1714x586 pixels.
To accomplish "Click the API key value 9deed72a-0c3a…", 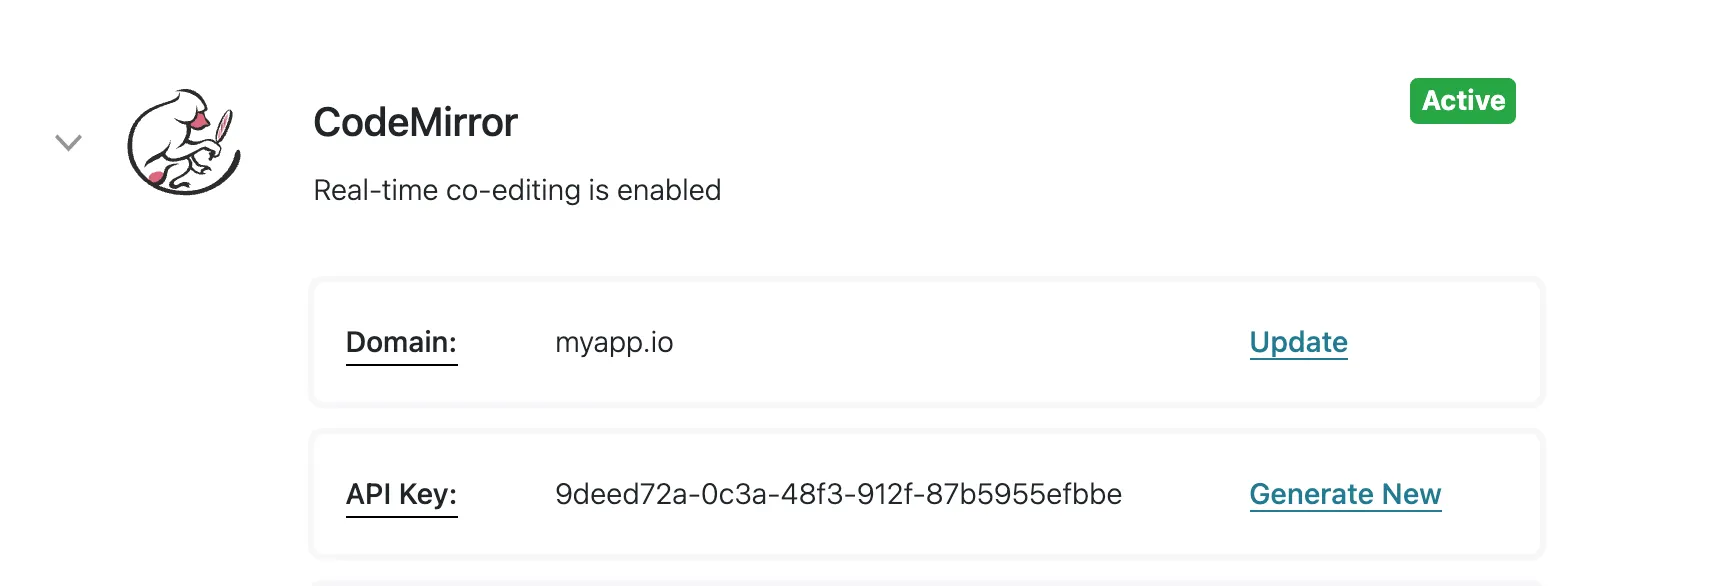I will pos(838,495).
